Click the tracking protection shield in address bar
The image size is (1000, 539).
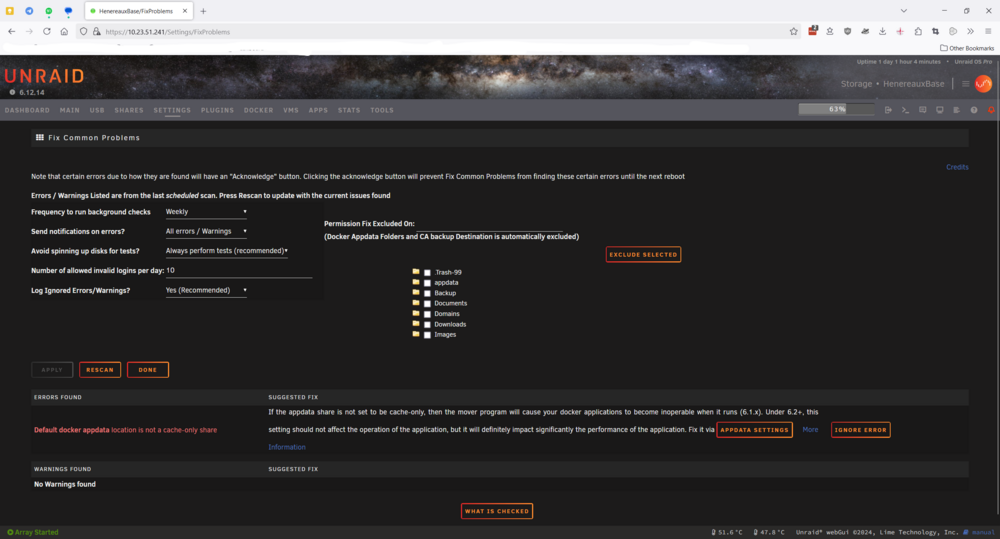83,31
